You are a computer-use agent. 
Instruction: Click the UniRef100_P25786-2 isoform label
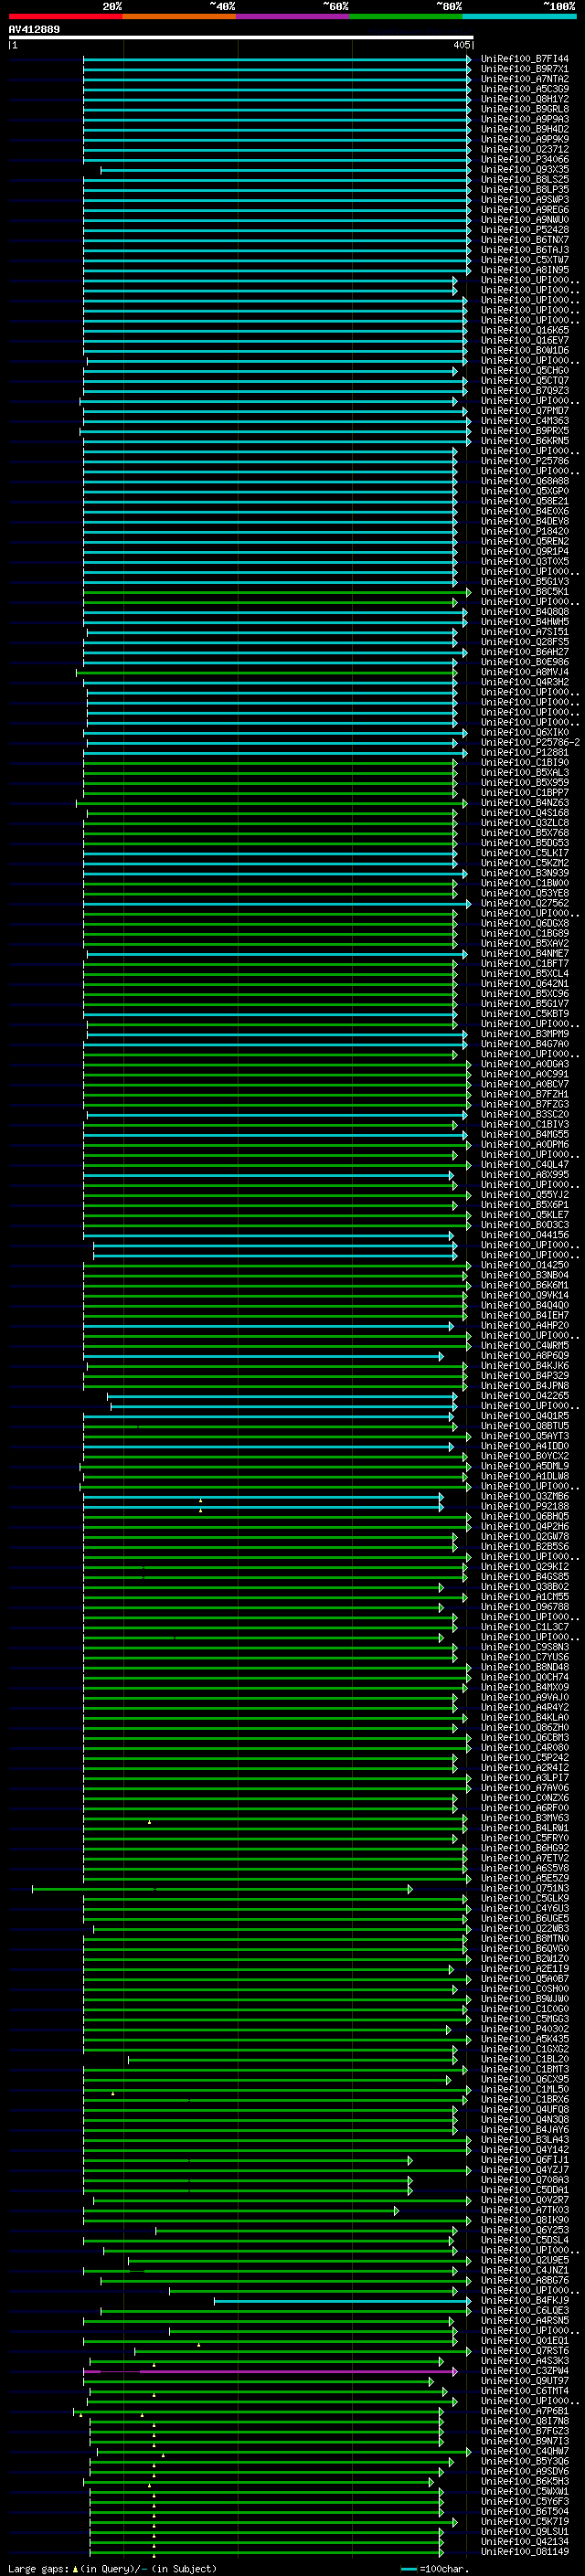[530, 743]
